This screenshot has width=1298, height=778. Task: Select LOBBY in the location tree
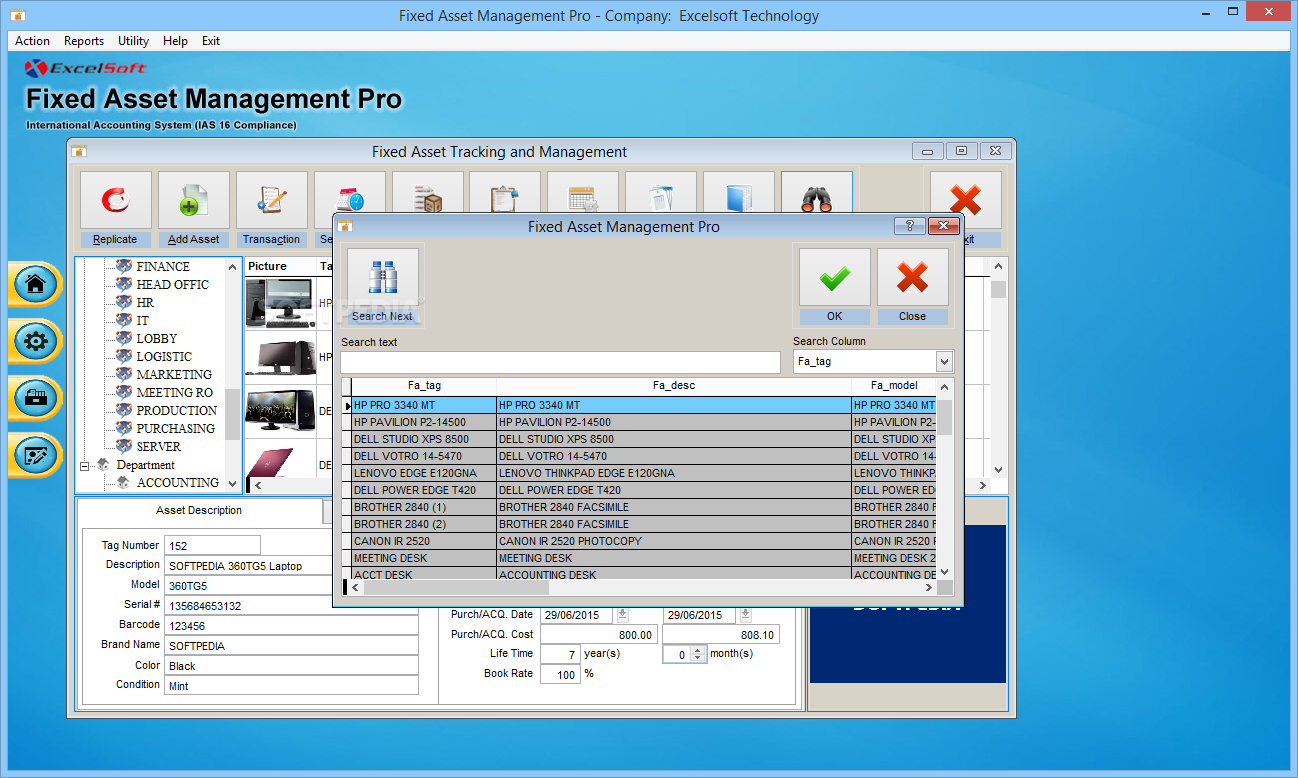coord(157,339)
